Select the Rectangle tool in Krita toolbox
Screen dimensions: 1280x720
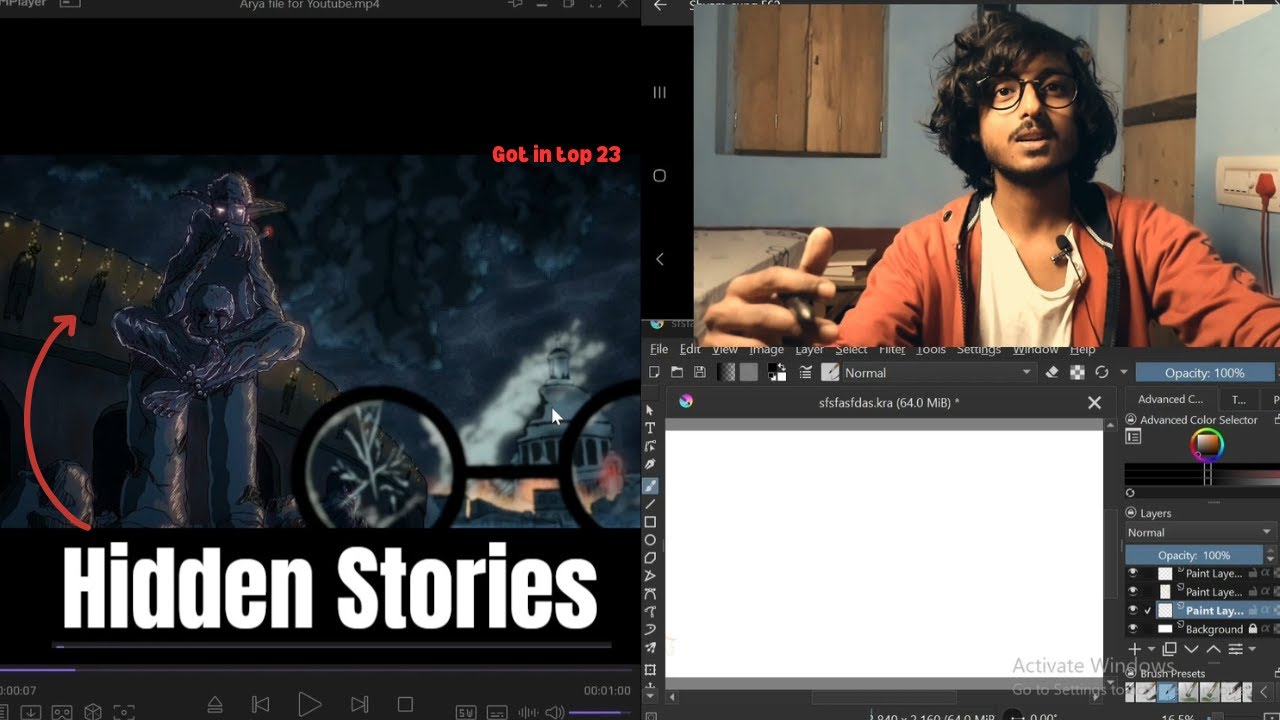click(x=650, y=522)
